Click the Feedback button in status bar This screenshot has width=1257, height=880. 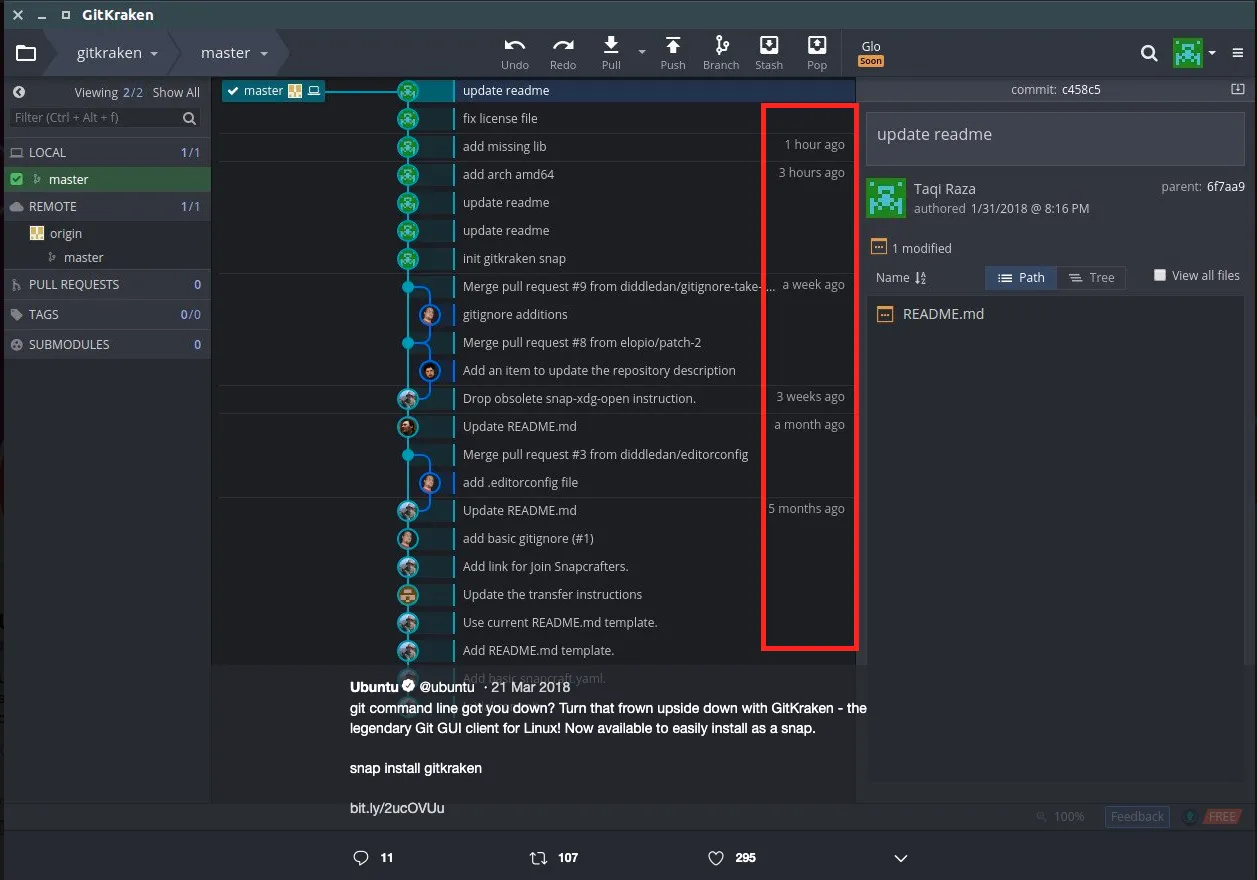(1137, 817)
